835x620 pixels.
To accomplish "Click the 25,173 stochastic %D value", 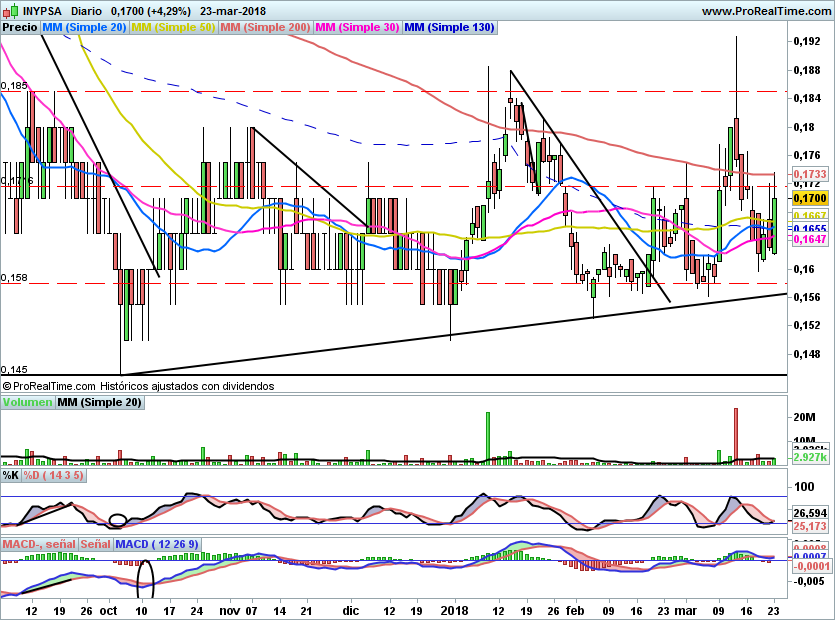I will pos(810,526).
